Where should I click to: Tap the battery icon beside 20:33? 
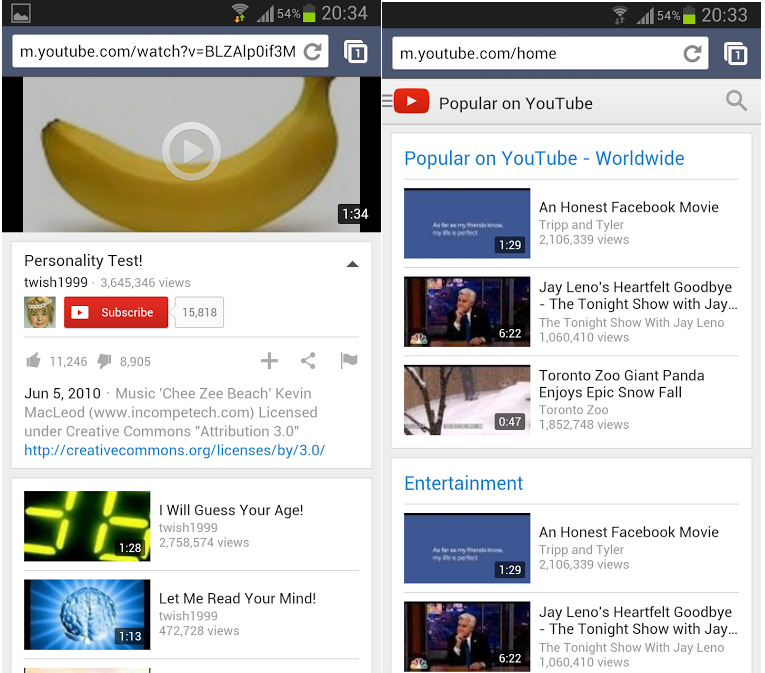[x=689, y=15]
